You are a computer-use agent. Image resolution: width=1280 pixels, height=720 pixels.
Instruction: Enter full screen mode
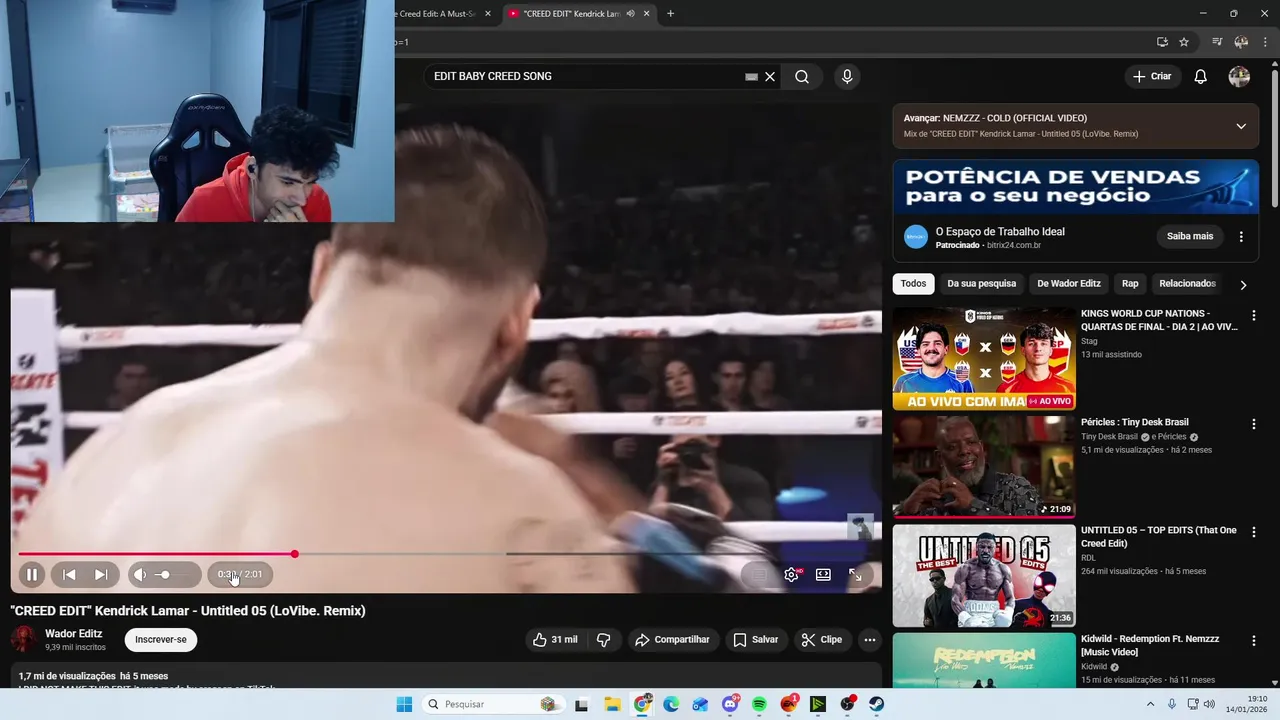pyautogui.click(x=856, y=575)
